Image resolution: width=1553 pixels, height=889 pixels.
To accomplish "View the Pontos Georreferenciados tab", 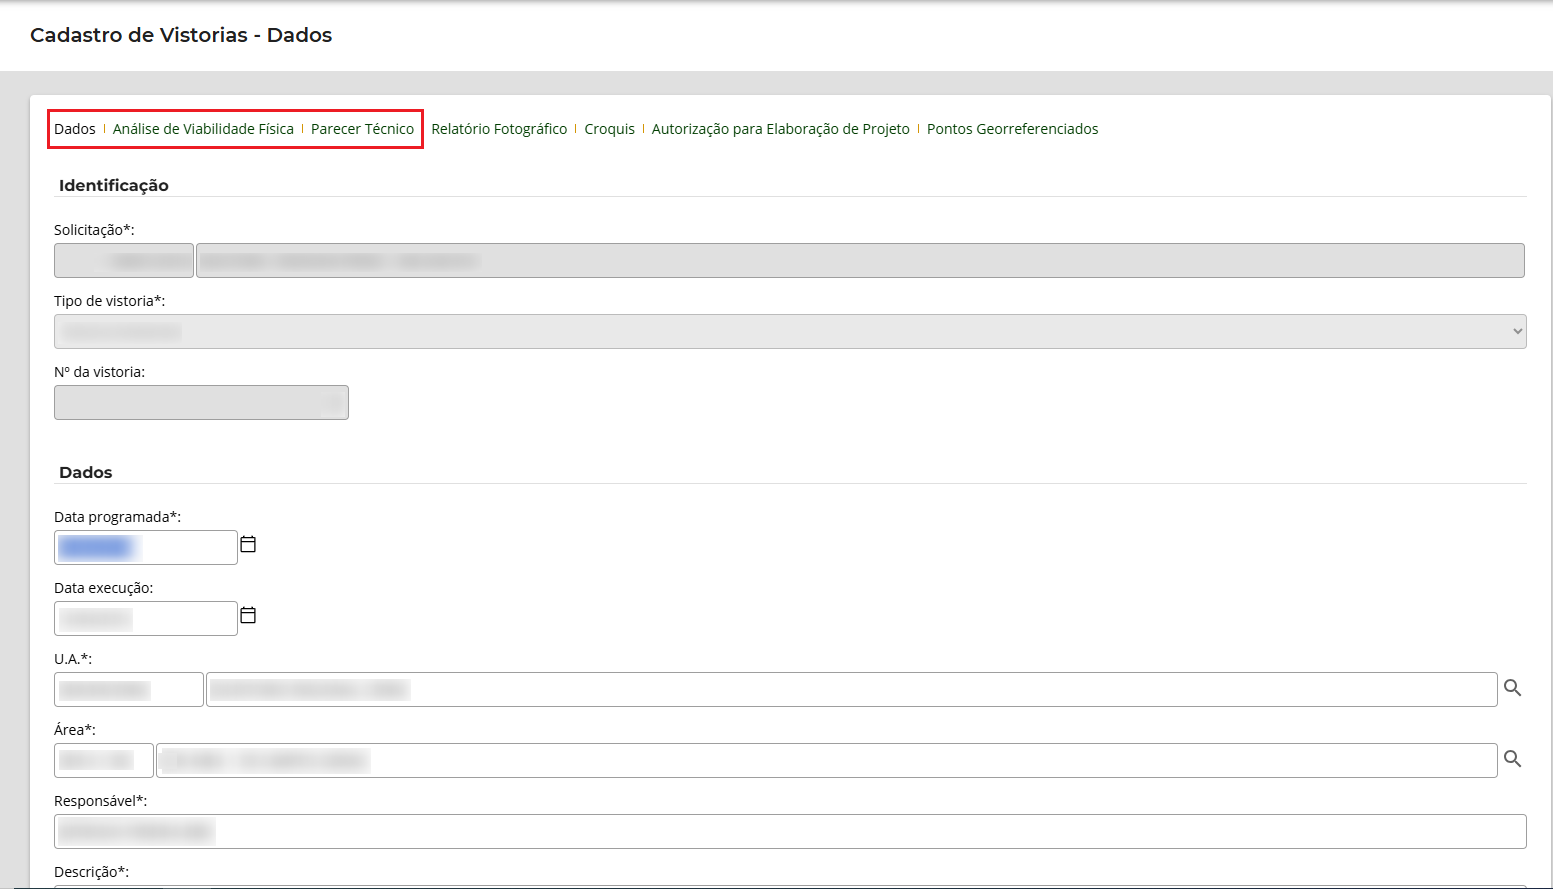I will [x=1012, y=129].
